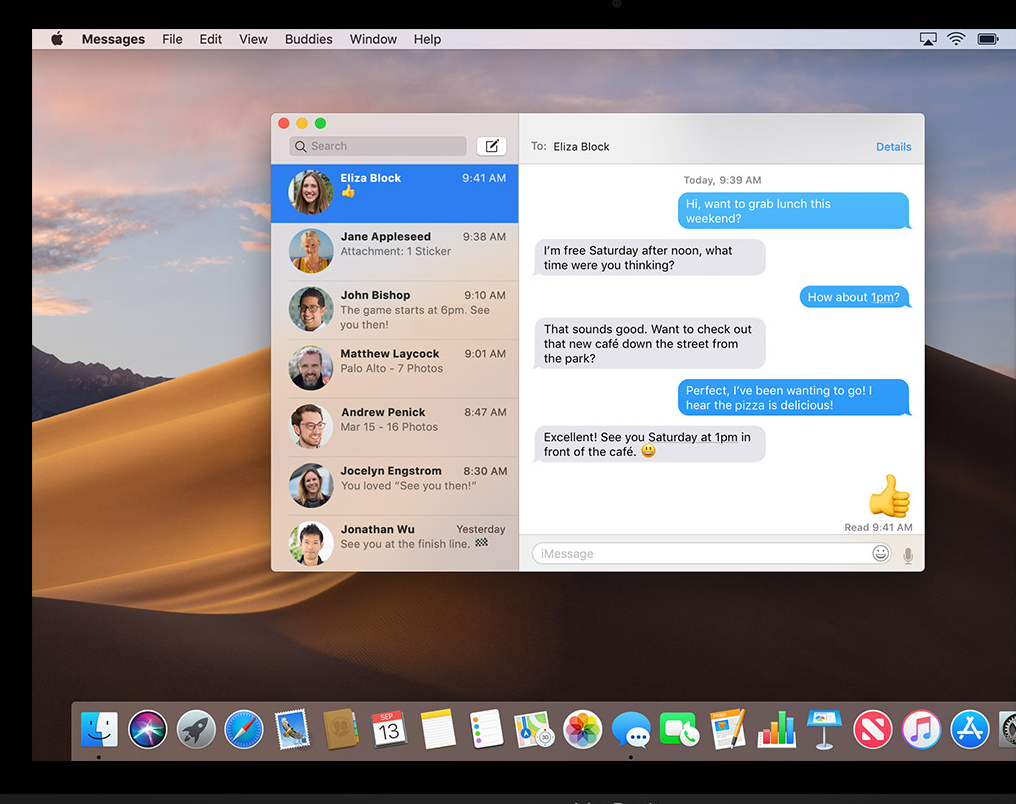Click the iMessage text input field
Image resolution: width=1016 pixels, height=804 pixels.
tap(711, 553)
